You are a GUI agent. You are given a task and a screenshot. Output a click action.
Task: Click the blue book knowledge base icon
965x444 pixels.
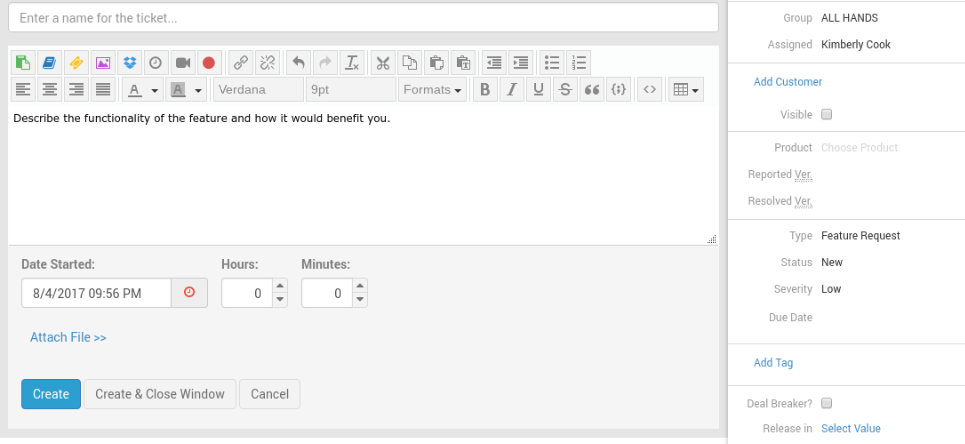pos(49,63)
